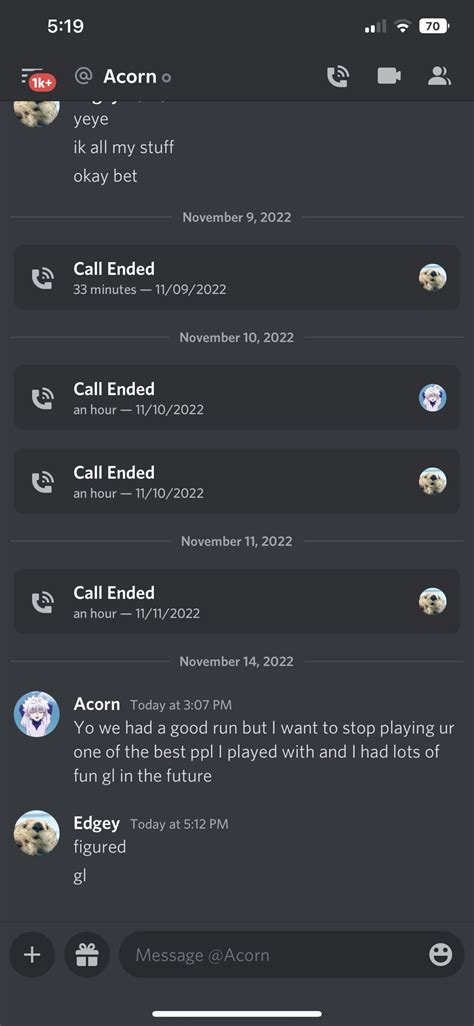Tap the 1k+ notification badge
The image size is (474, 1026).
pyautogui.click(x=43, y=83)
